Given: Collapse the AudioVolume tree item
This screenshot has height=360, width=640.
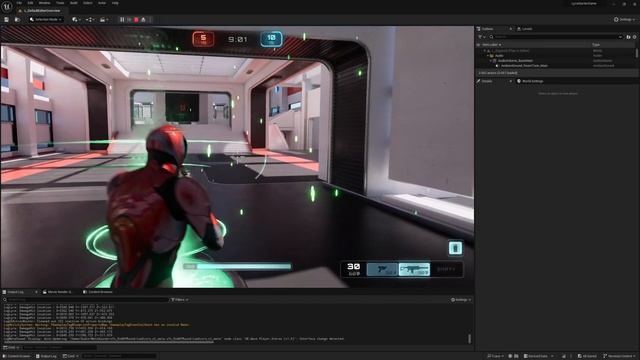Looking at the screenshot, I should click(x=491, y=60).
